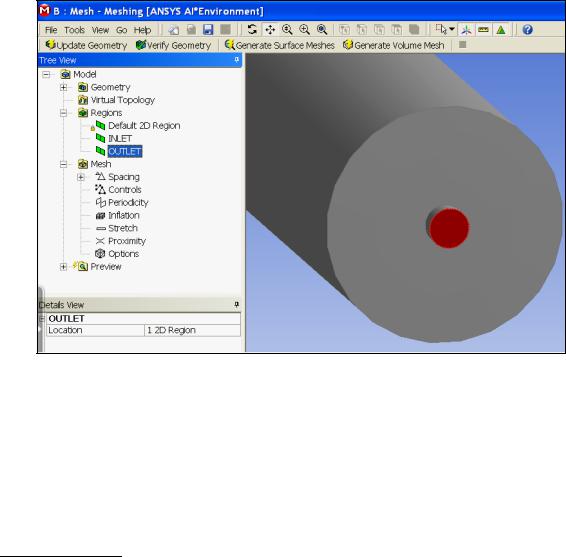Image resolution: width=566 pixels, height=557 pixels.
Task: Click the Zoom to fit magnifier icon
Action: coord(322,30)
